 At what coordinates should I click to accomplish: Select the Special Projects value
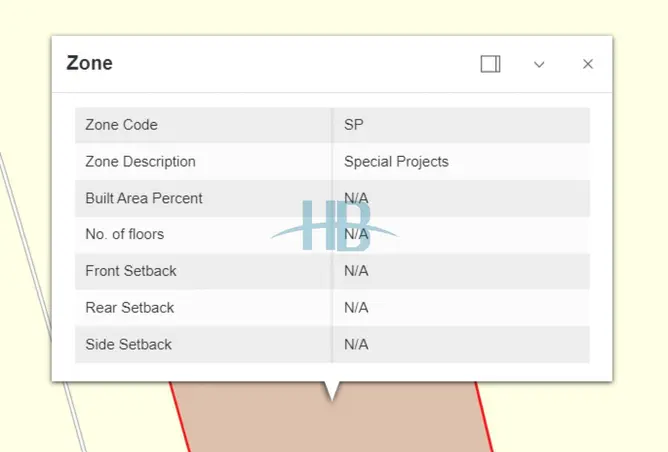pyautogui.click(x=396, y=161)
